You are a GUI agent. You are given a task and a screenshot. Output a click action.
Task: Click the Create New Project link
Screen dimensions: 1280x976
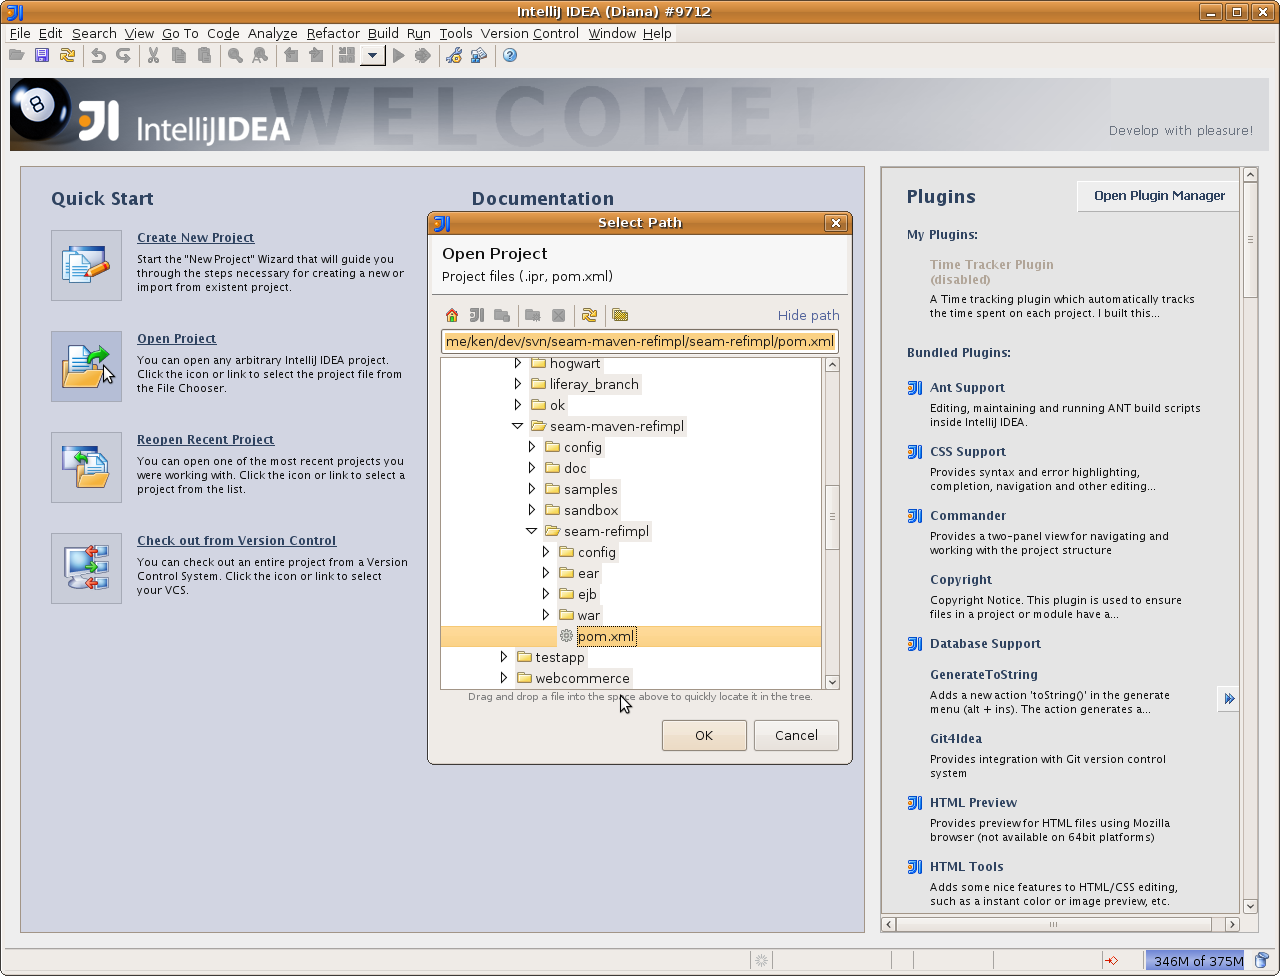pos(196,238)
